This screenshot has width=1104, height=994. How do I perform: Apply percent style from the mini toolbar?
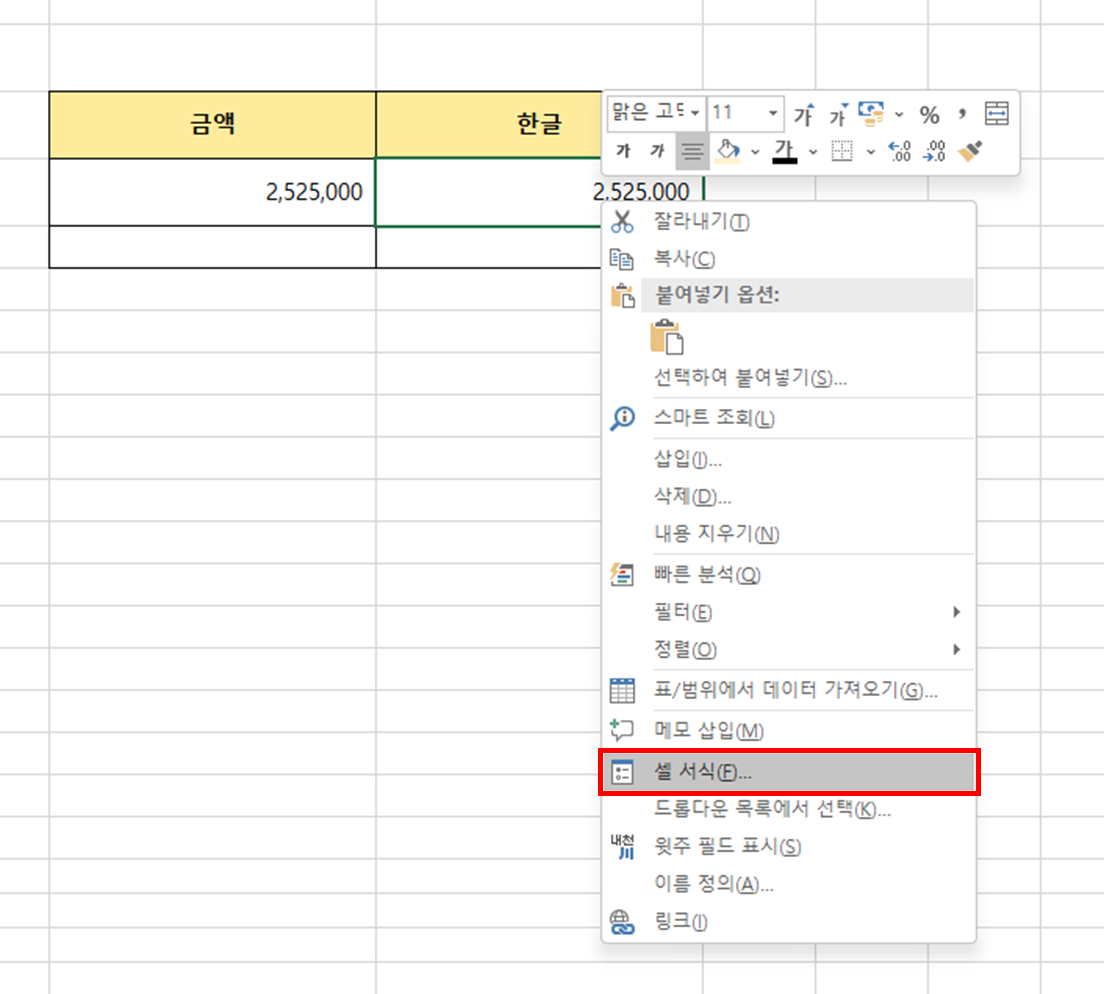(x=930, y=114)
